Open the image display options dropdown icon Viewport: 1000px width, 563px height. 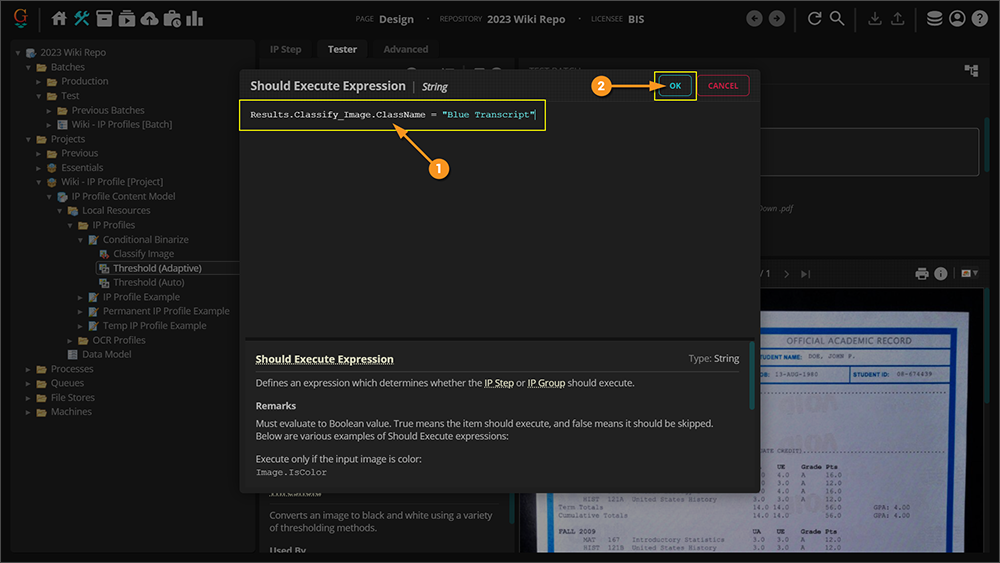(969, 274)
